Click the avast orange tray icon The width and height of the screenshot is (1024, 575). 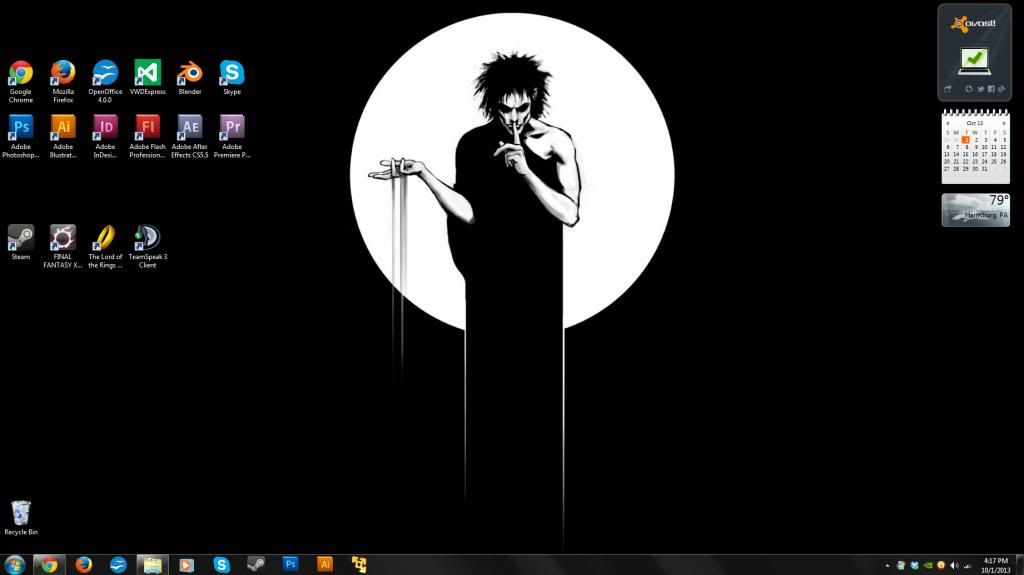pos(940,565)
